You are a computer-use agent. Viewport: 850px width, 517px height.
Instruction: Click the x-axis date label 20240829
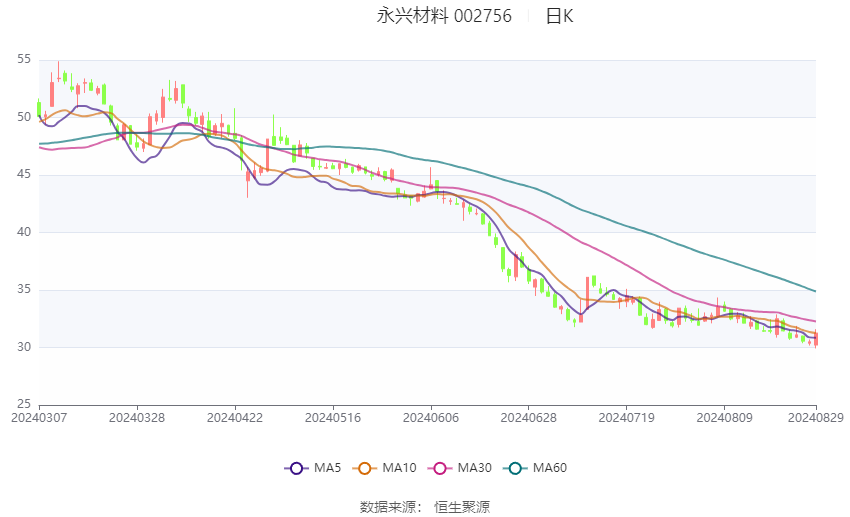click(x=816, y=418)
